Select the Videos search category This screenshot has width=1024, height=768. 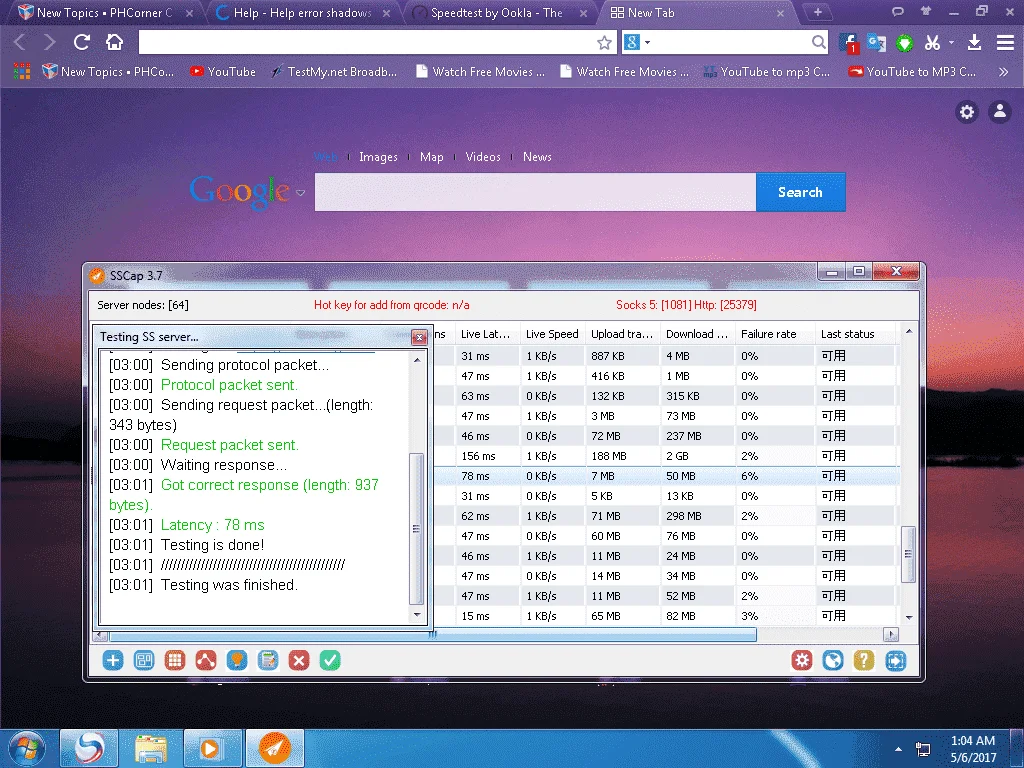(483, 157)
